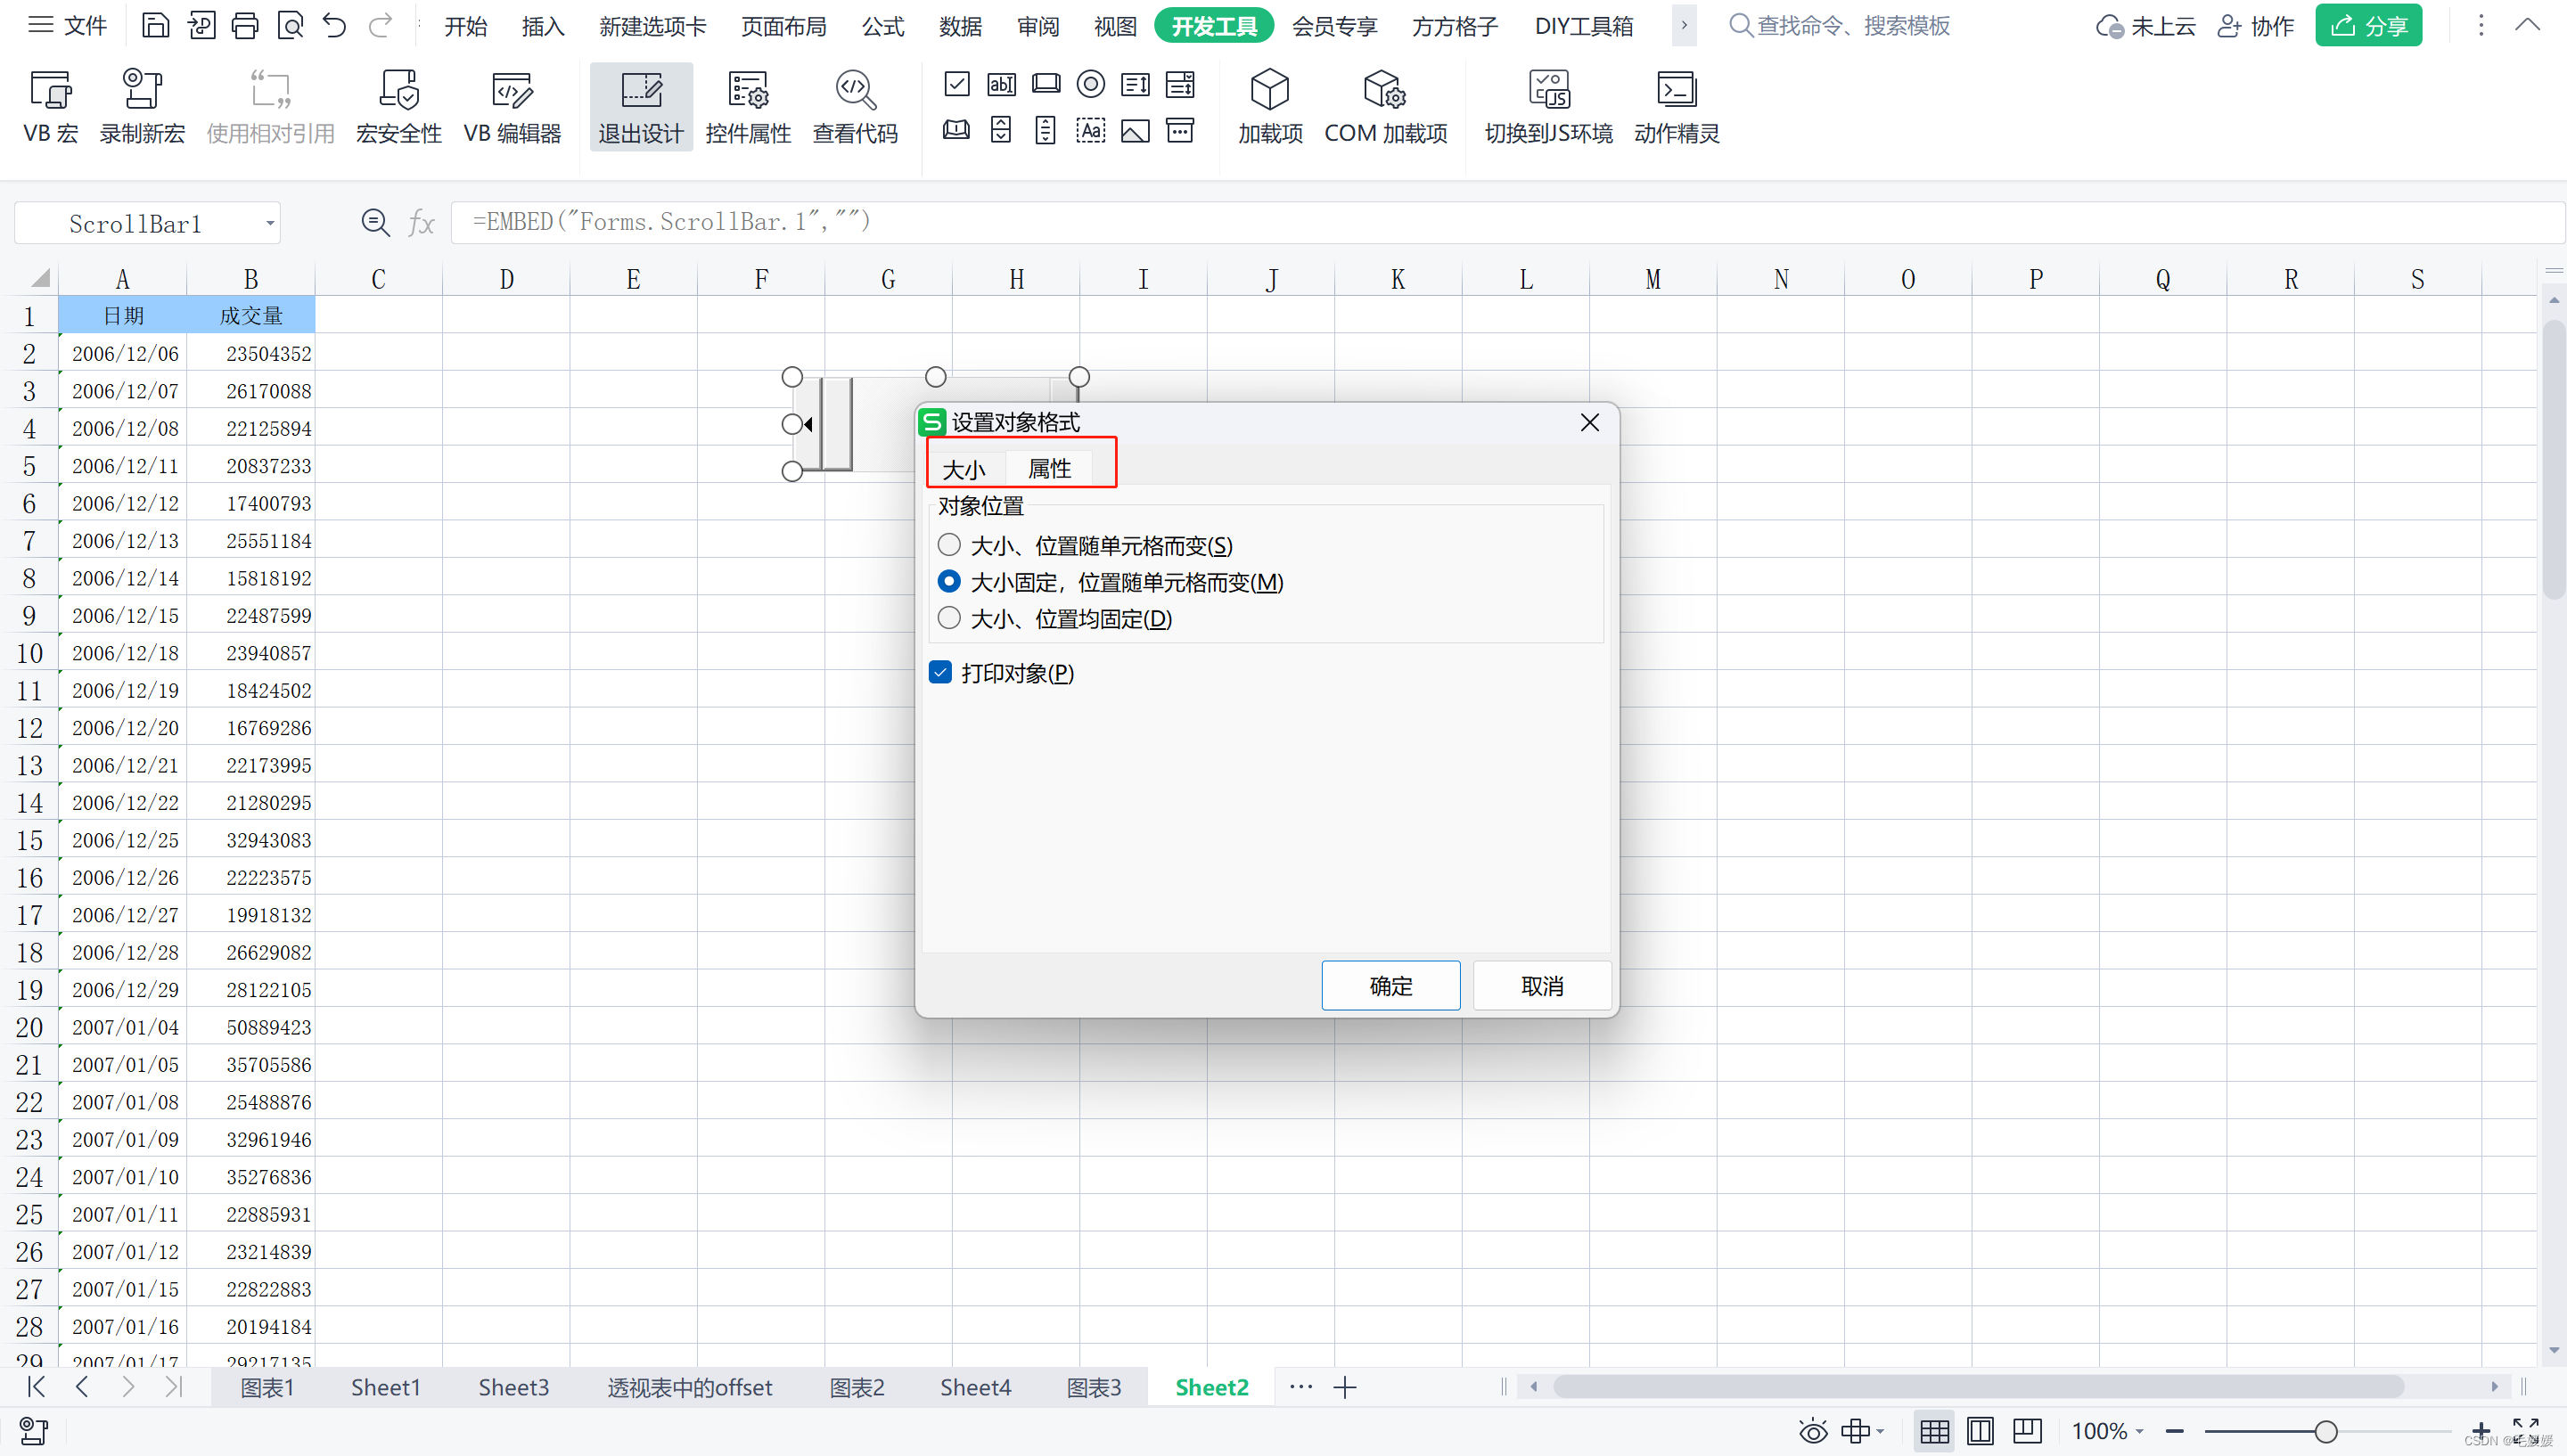Insert an image control
This screenshot has height=1456, width=2567.
(x=1136, y=130)
